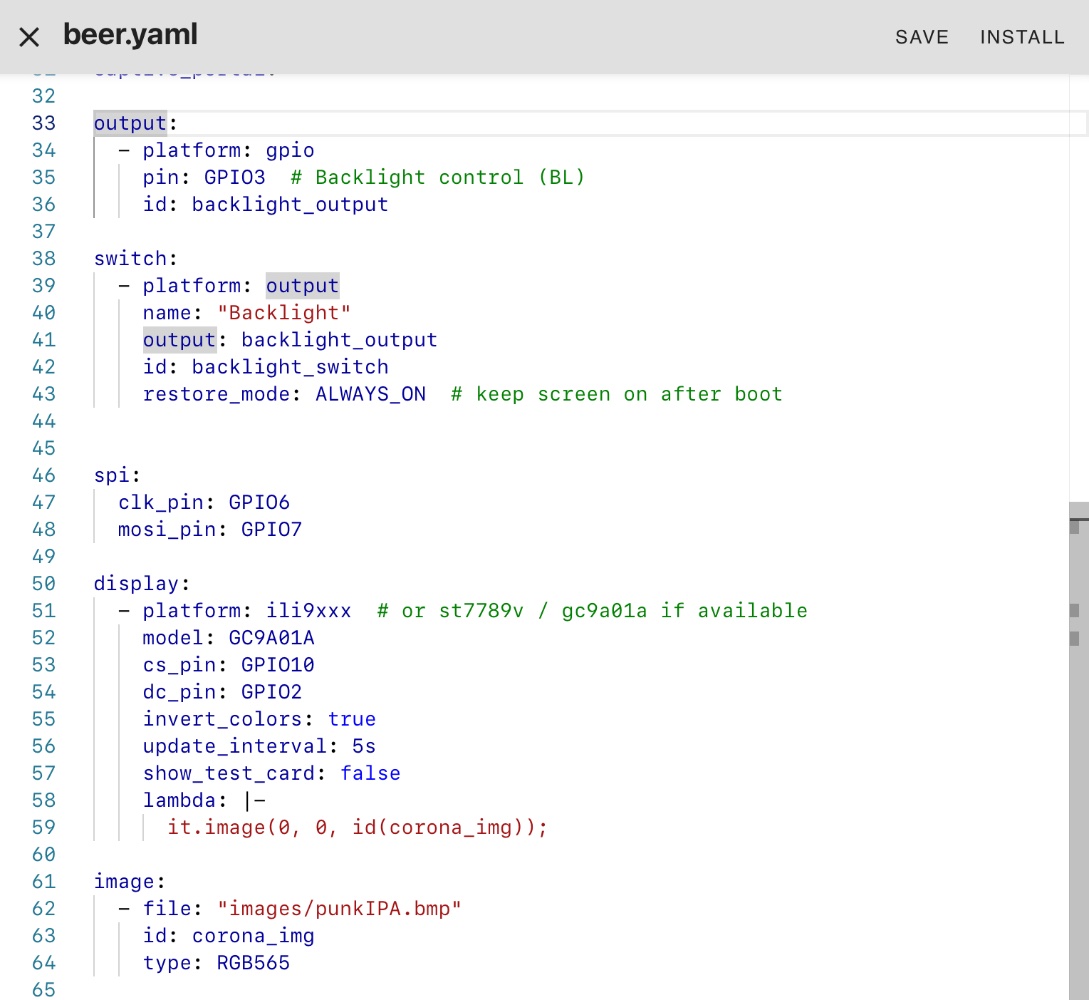Click the backlight_switch id value
Screen dimensions: 1089x1000
(x=290, y=367)
